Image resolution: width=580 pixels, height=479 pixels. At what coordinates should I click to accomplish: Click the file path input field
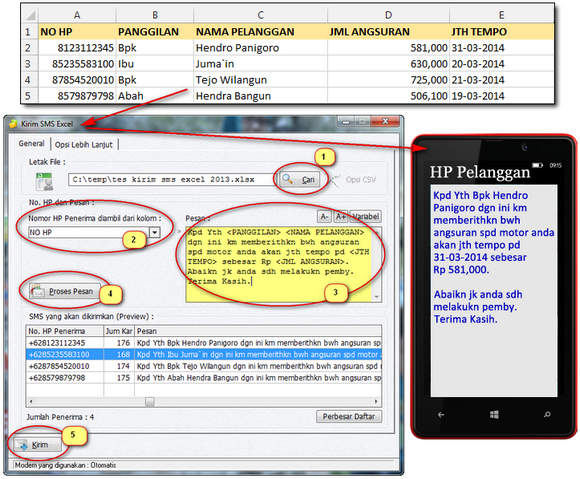(171, 179)
